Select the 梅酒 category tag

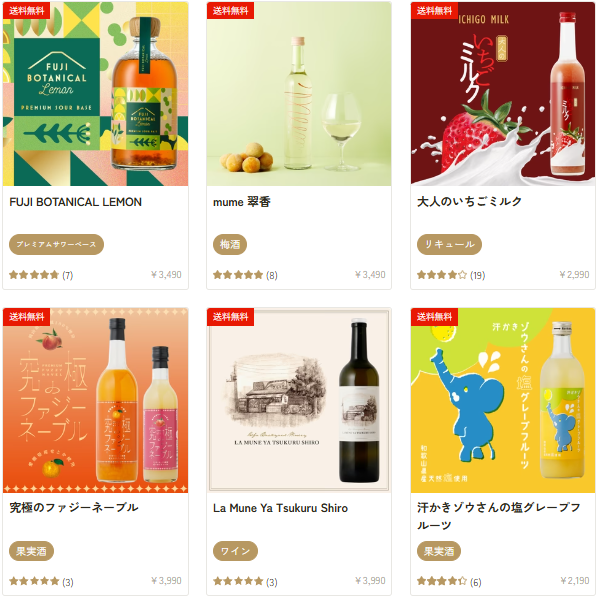(x=230, y=244)
